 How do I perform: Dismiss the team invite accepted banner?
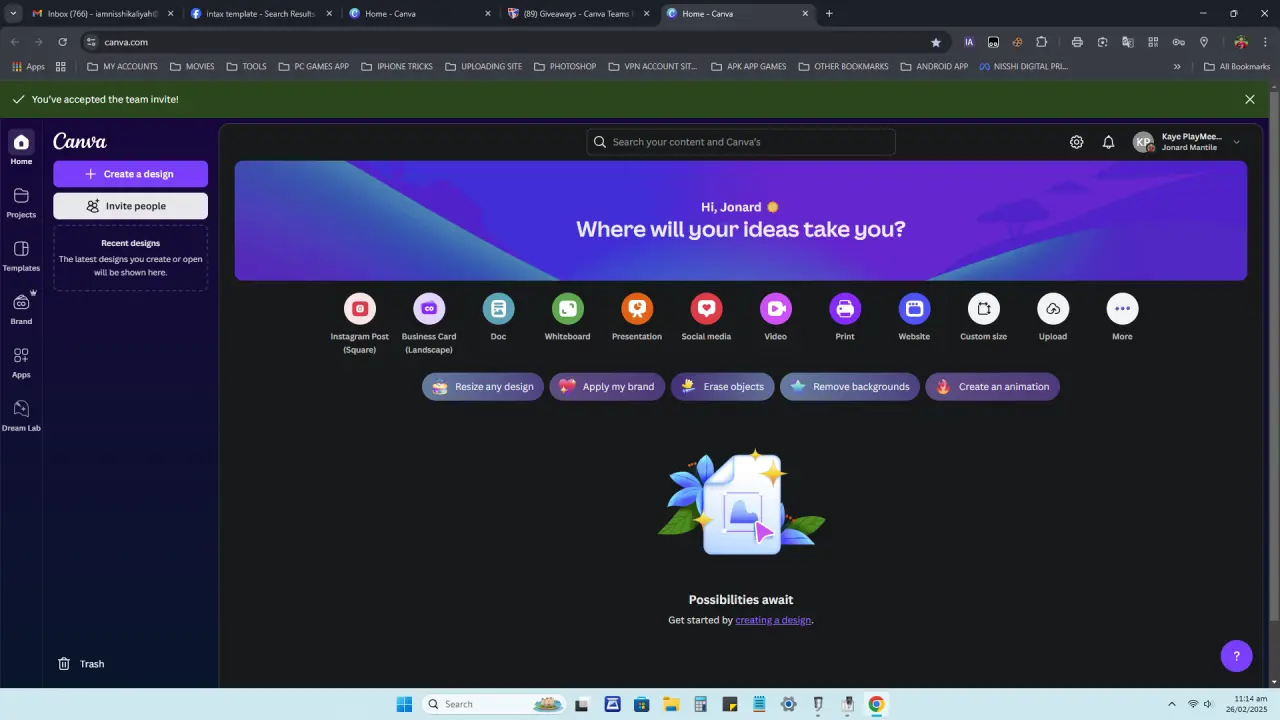coord(1250,100)
